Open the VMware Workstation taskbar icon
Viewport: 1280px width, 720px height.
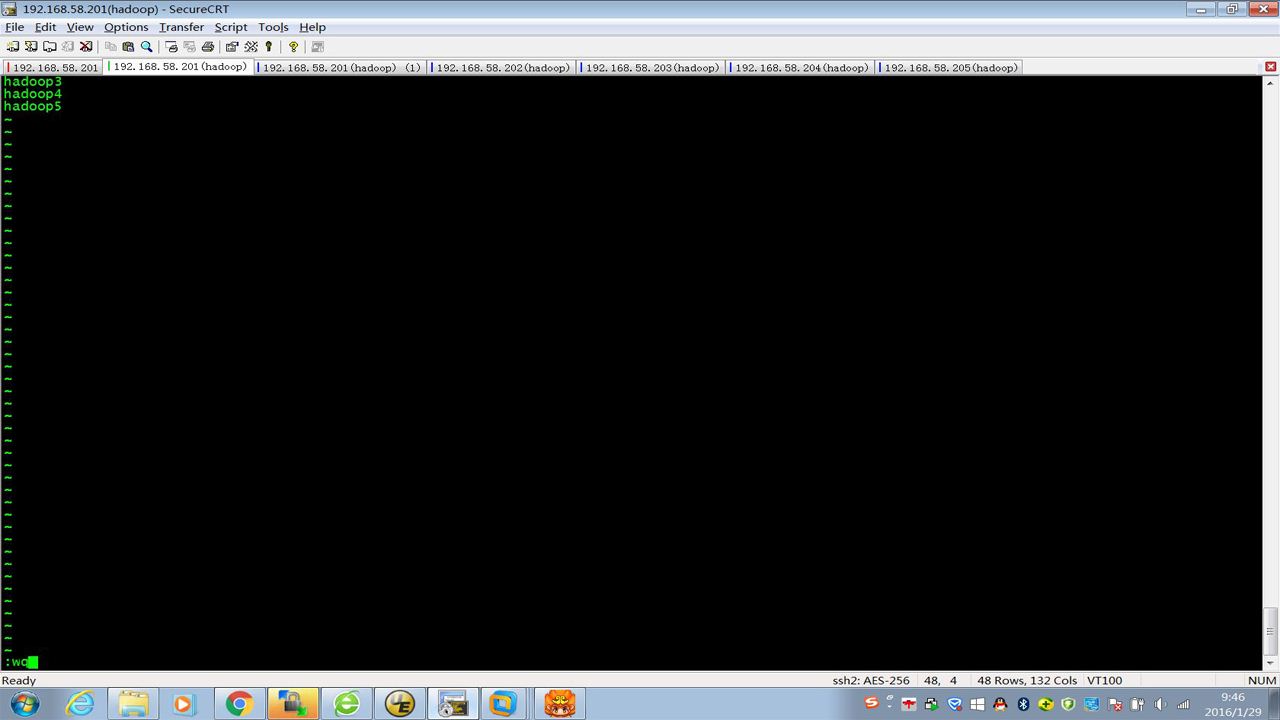click(502, 704)
